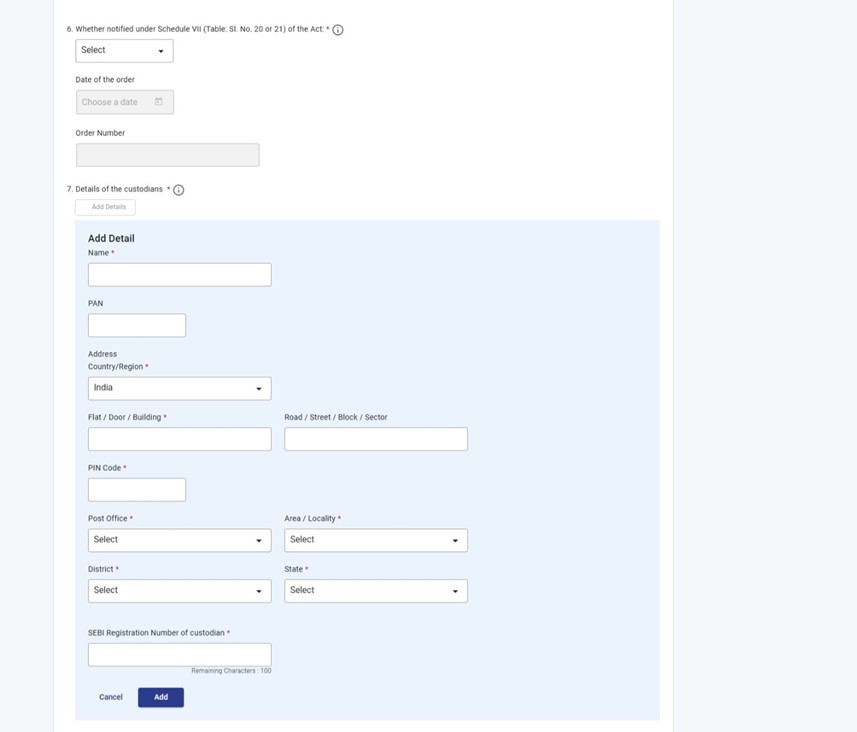
Task: Click the SEBI Registration Number field
Action: coord(179,654)
